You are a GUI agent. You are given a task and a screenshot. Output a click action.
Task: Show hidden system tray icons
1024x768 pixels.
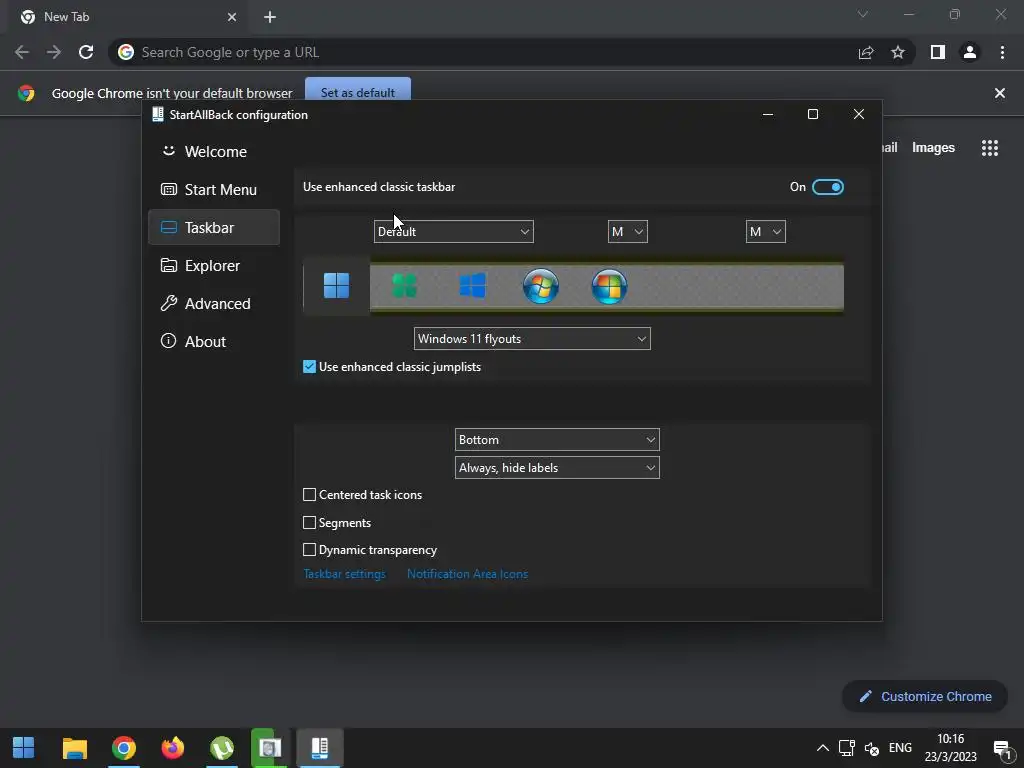[823, 748]
